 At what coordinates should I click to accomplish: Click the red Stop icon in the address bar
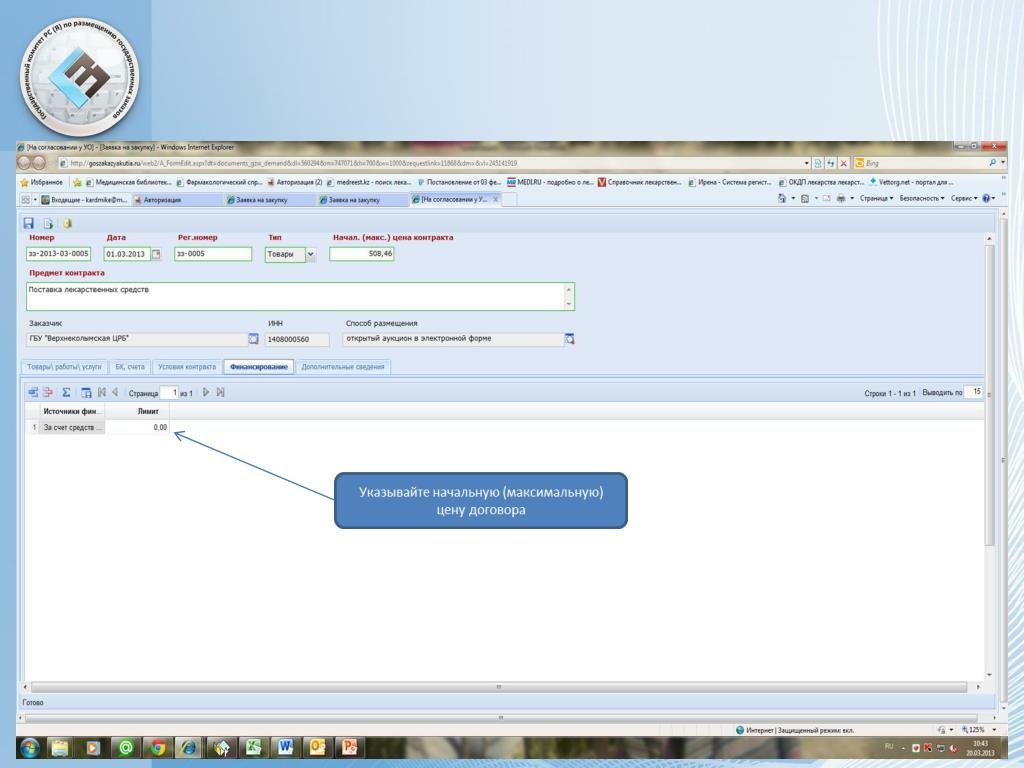(843, 163)
